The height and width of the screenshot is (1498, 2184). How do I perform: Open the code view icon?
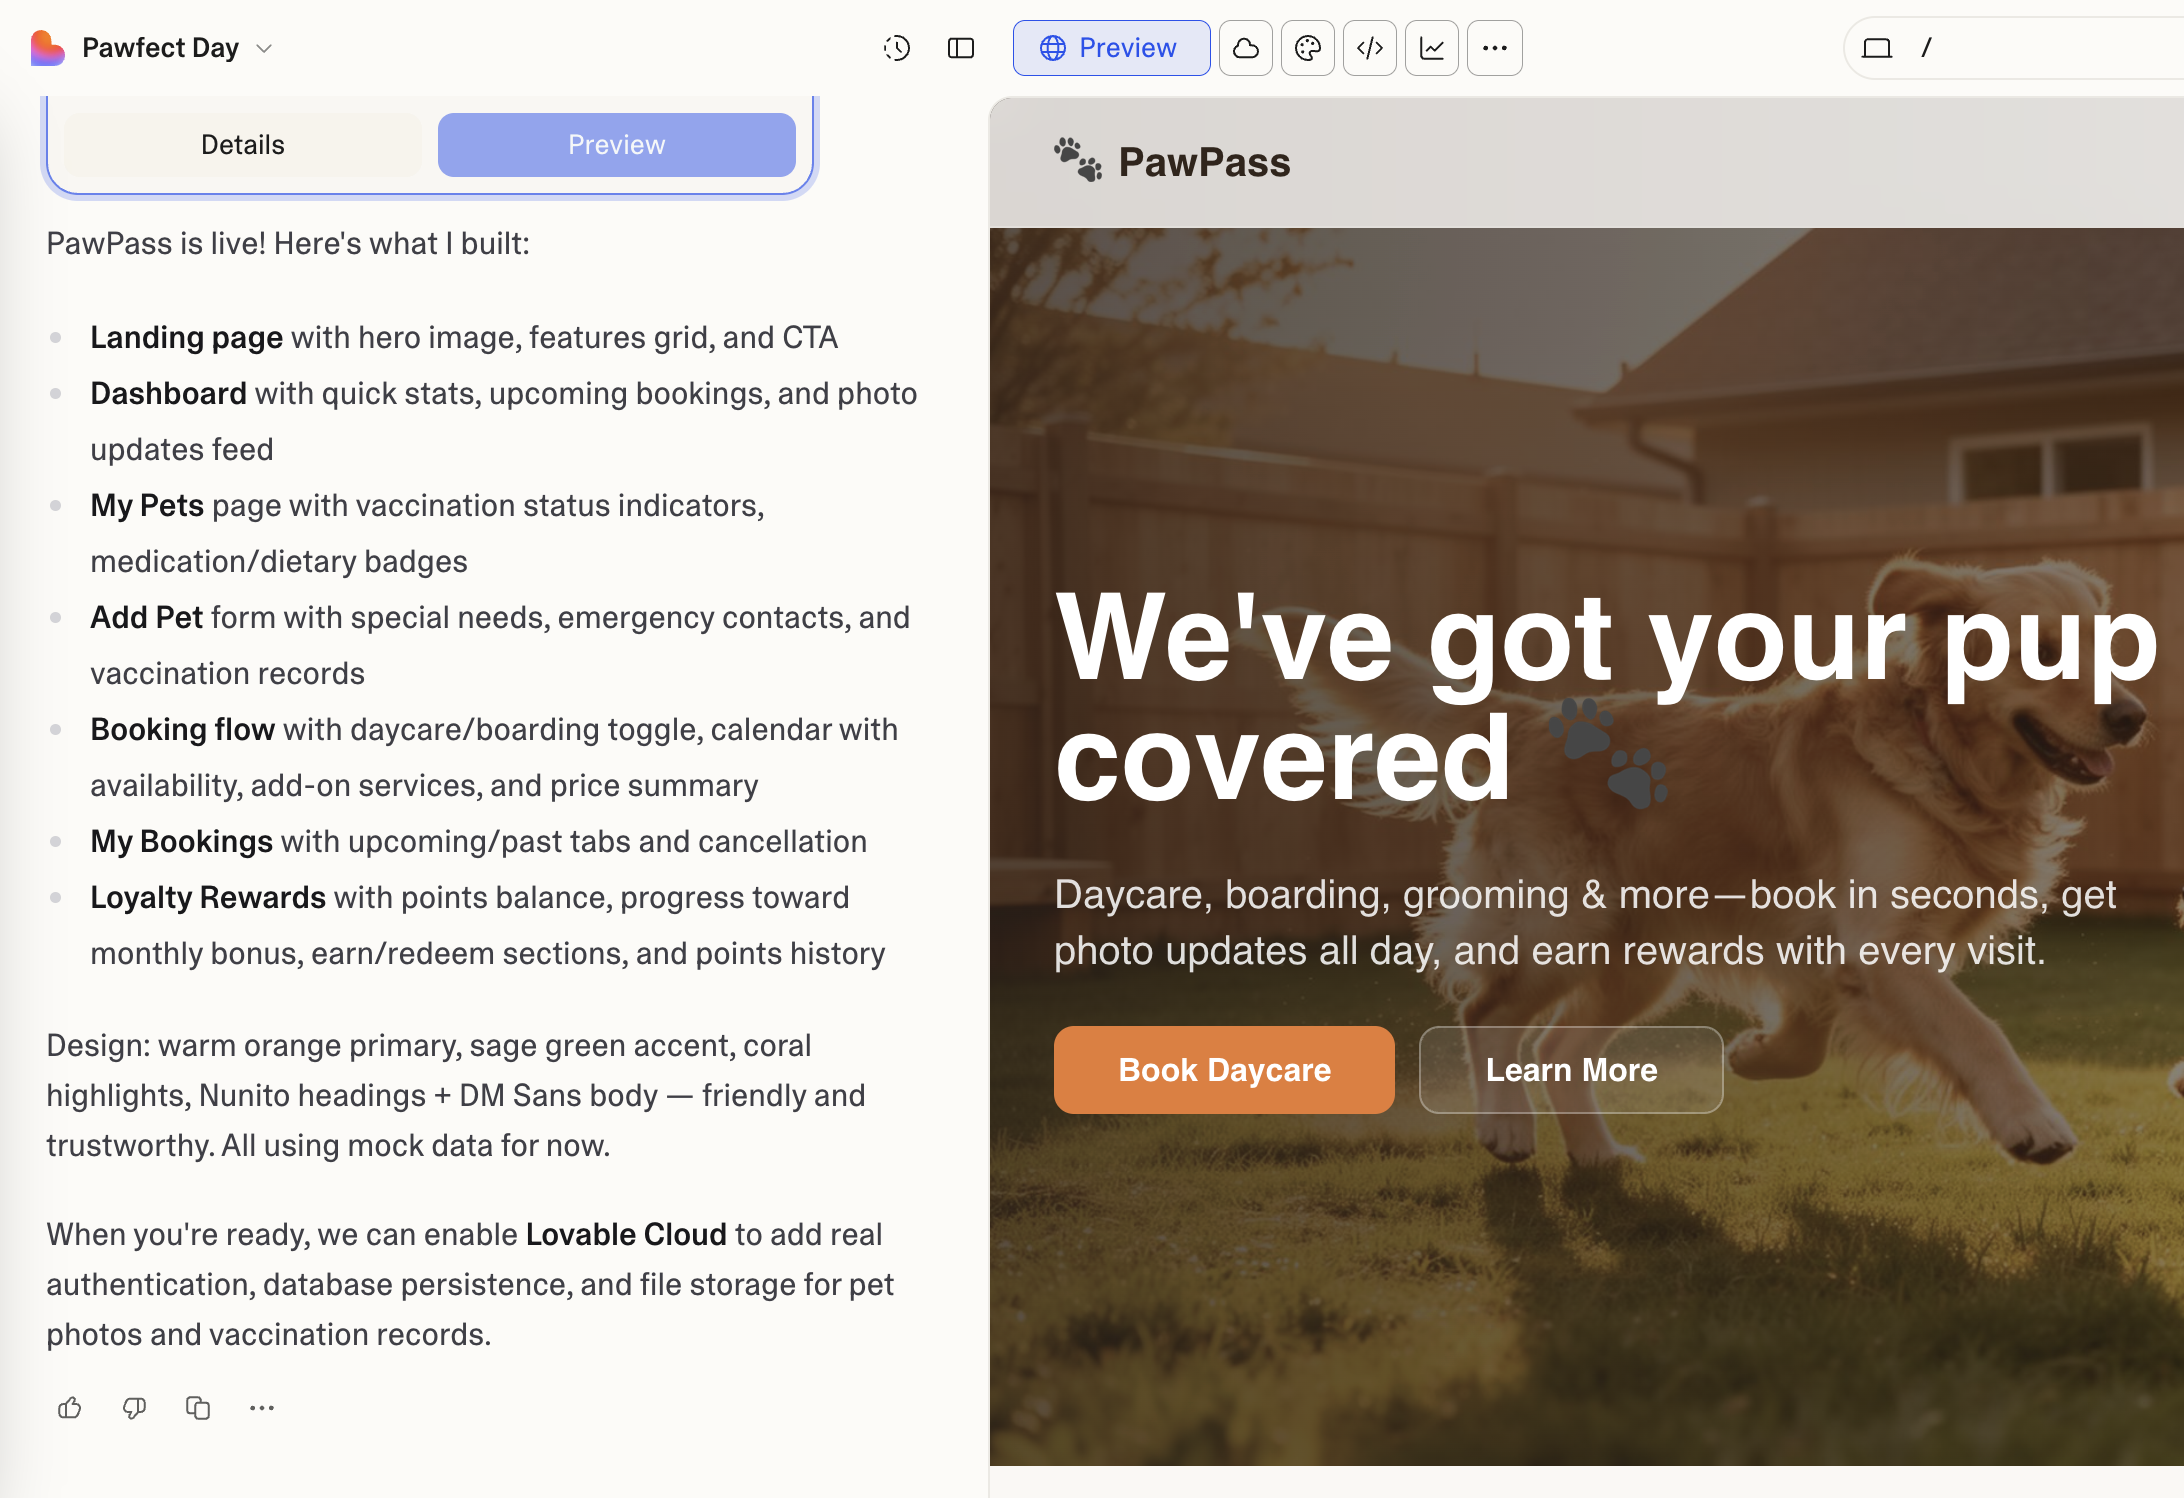click(x=1370, y=48)
